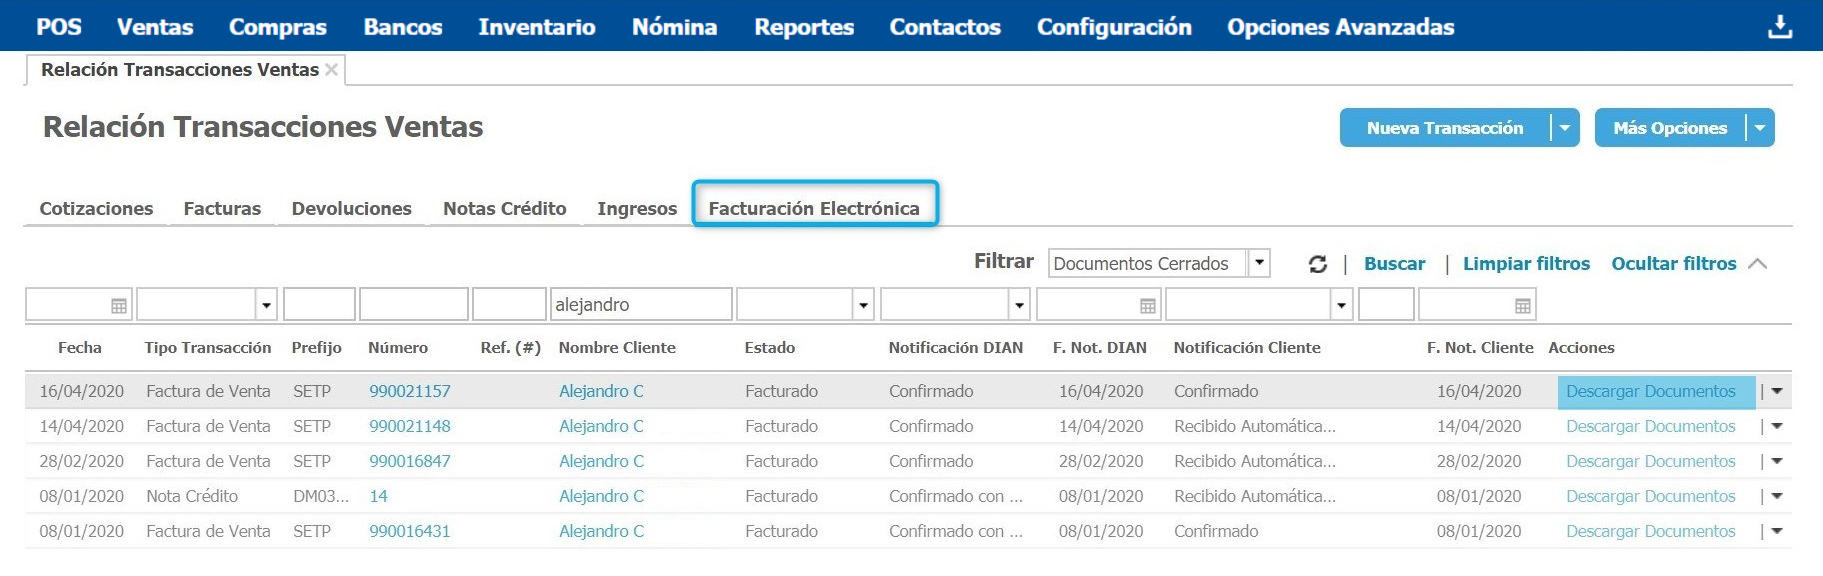The height and width of the screenshot is (576, 1823).
Task: Click the Nombre Cliente filter field
Action: click(x=640, y=305)
